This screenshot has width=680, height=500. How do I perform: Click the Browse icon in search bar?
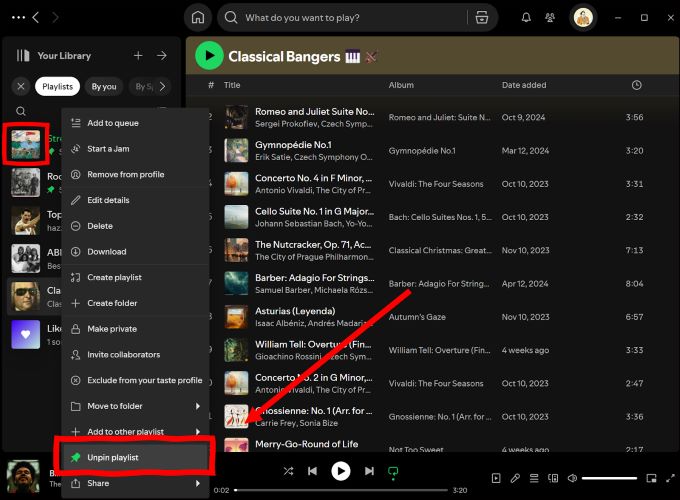(481, 18)
